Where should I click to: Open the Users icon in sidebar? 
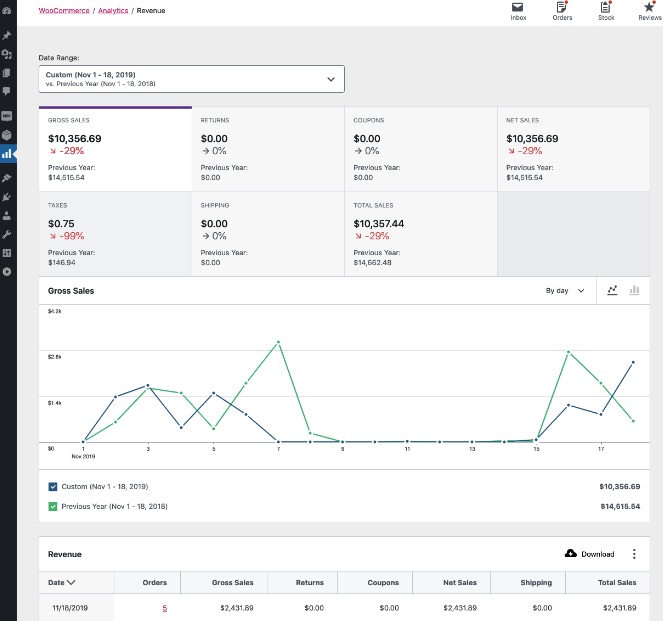coord(6,216)
